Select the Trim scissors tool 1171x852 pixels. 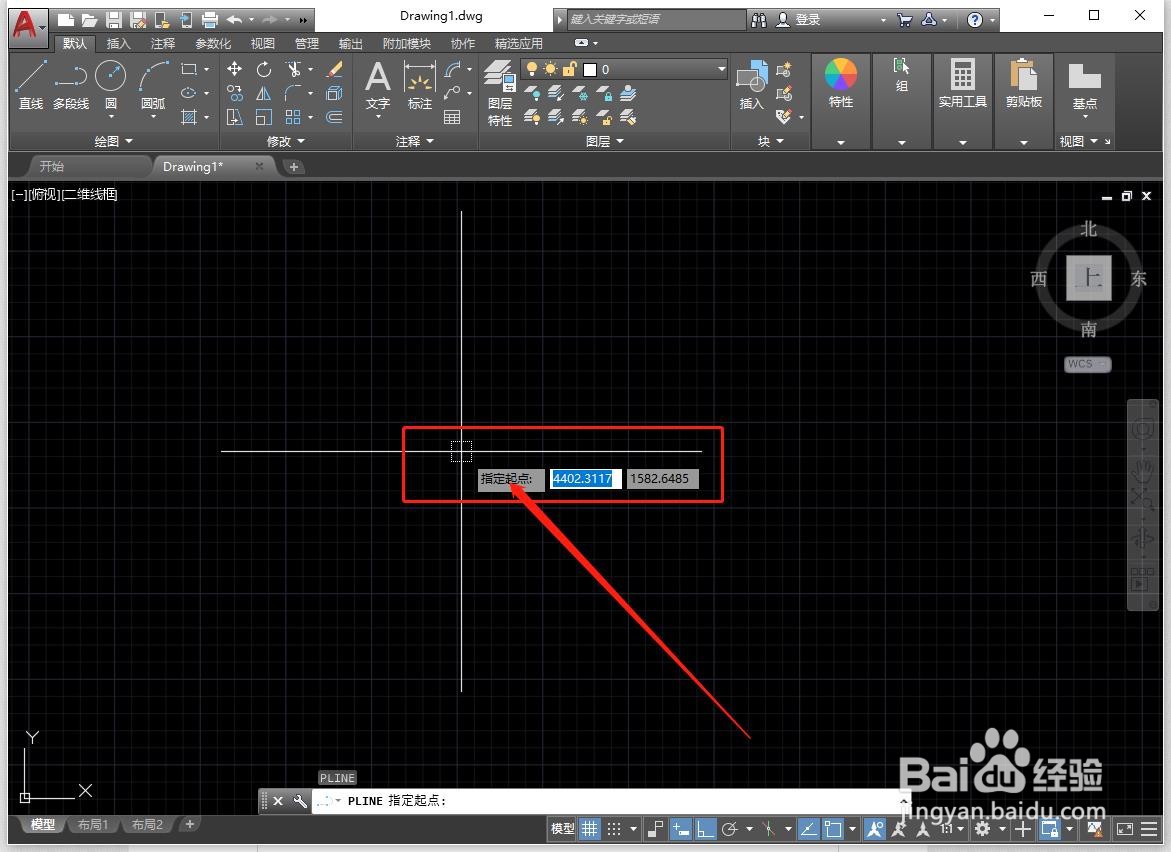[293, 69]
